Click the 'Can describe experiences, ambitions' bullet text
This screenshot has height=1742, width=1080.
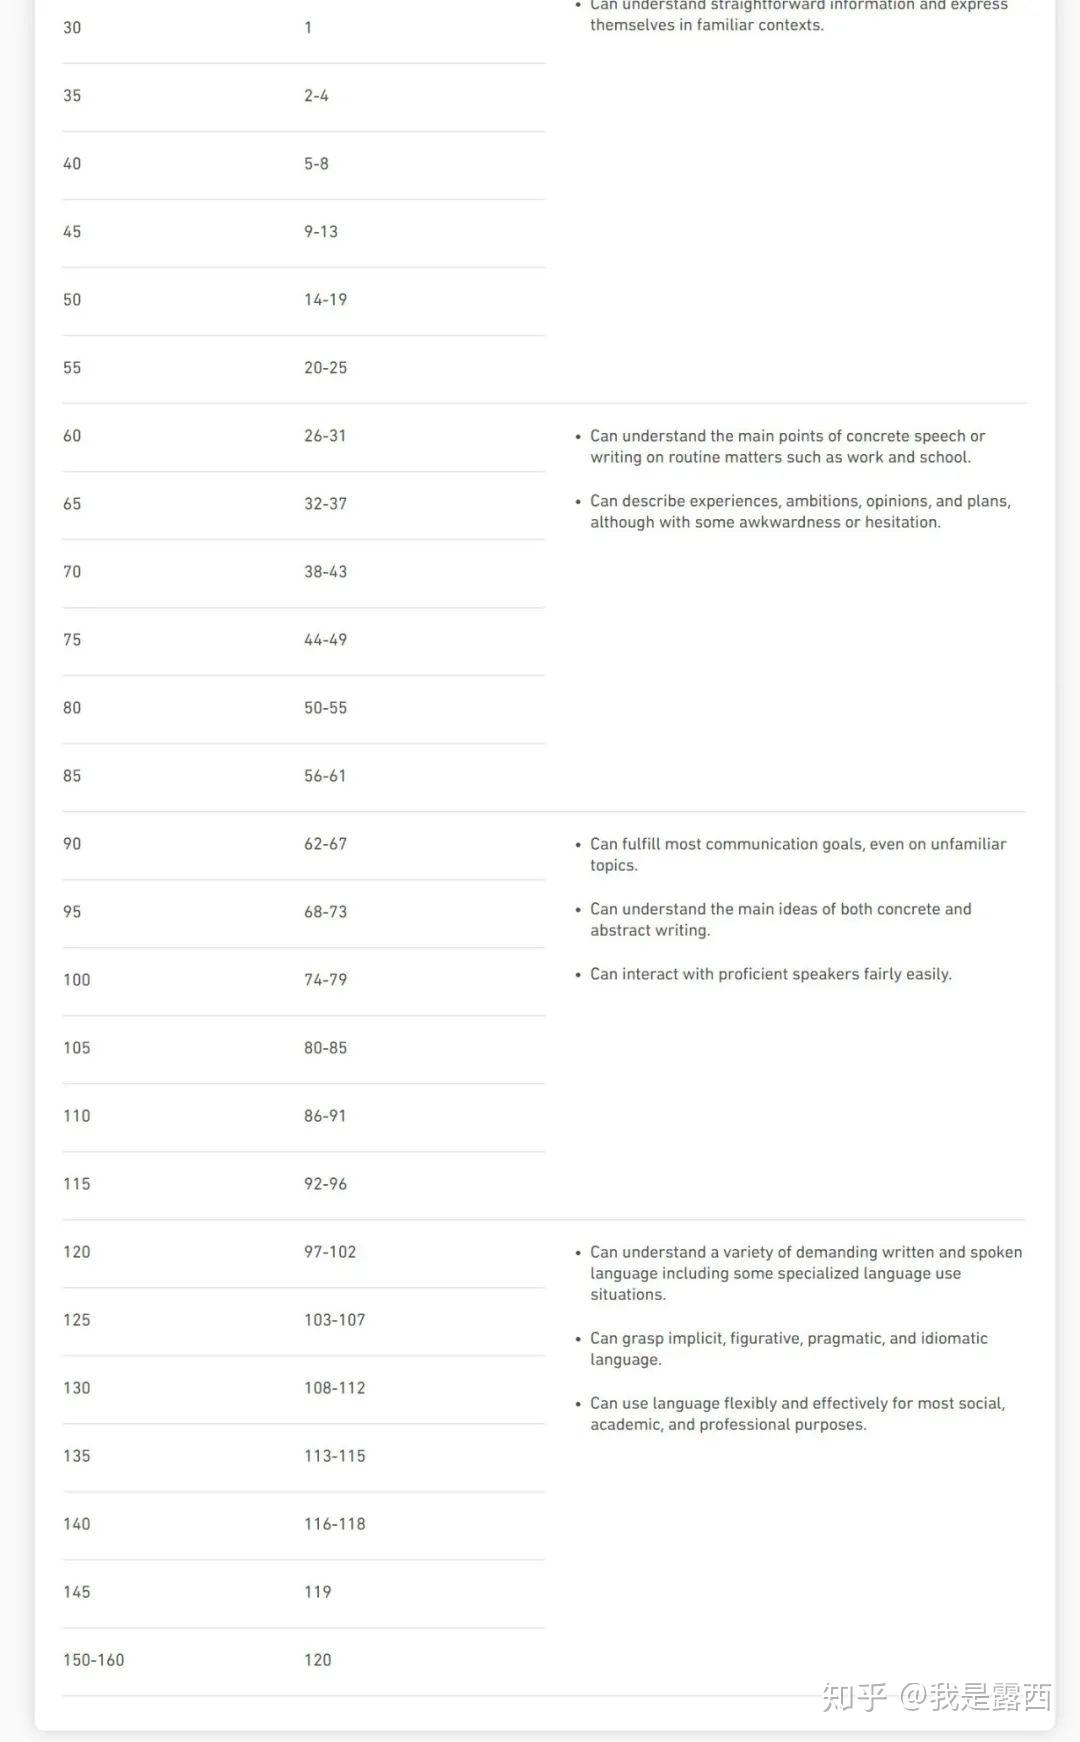799,511
